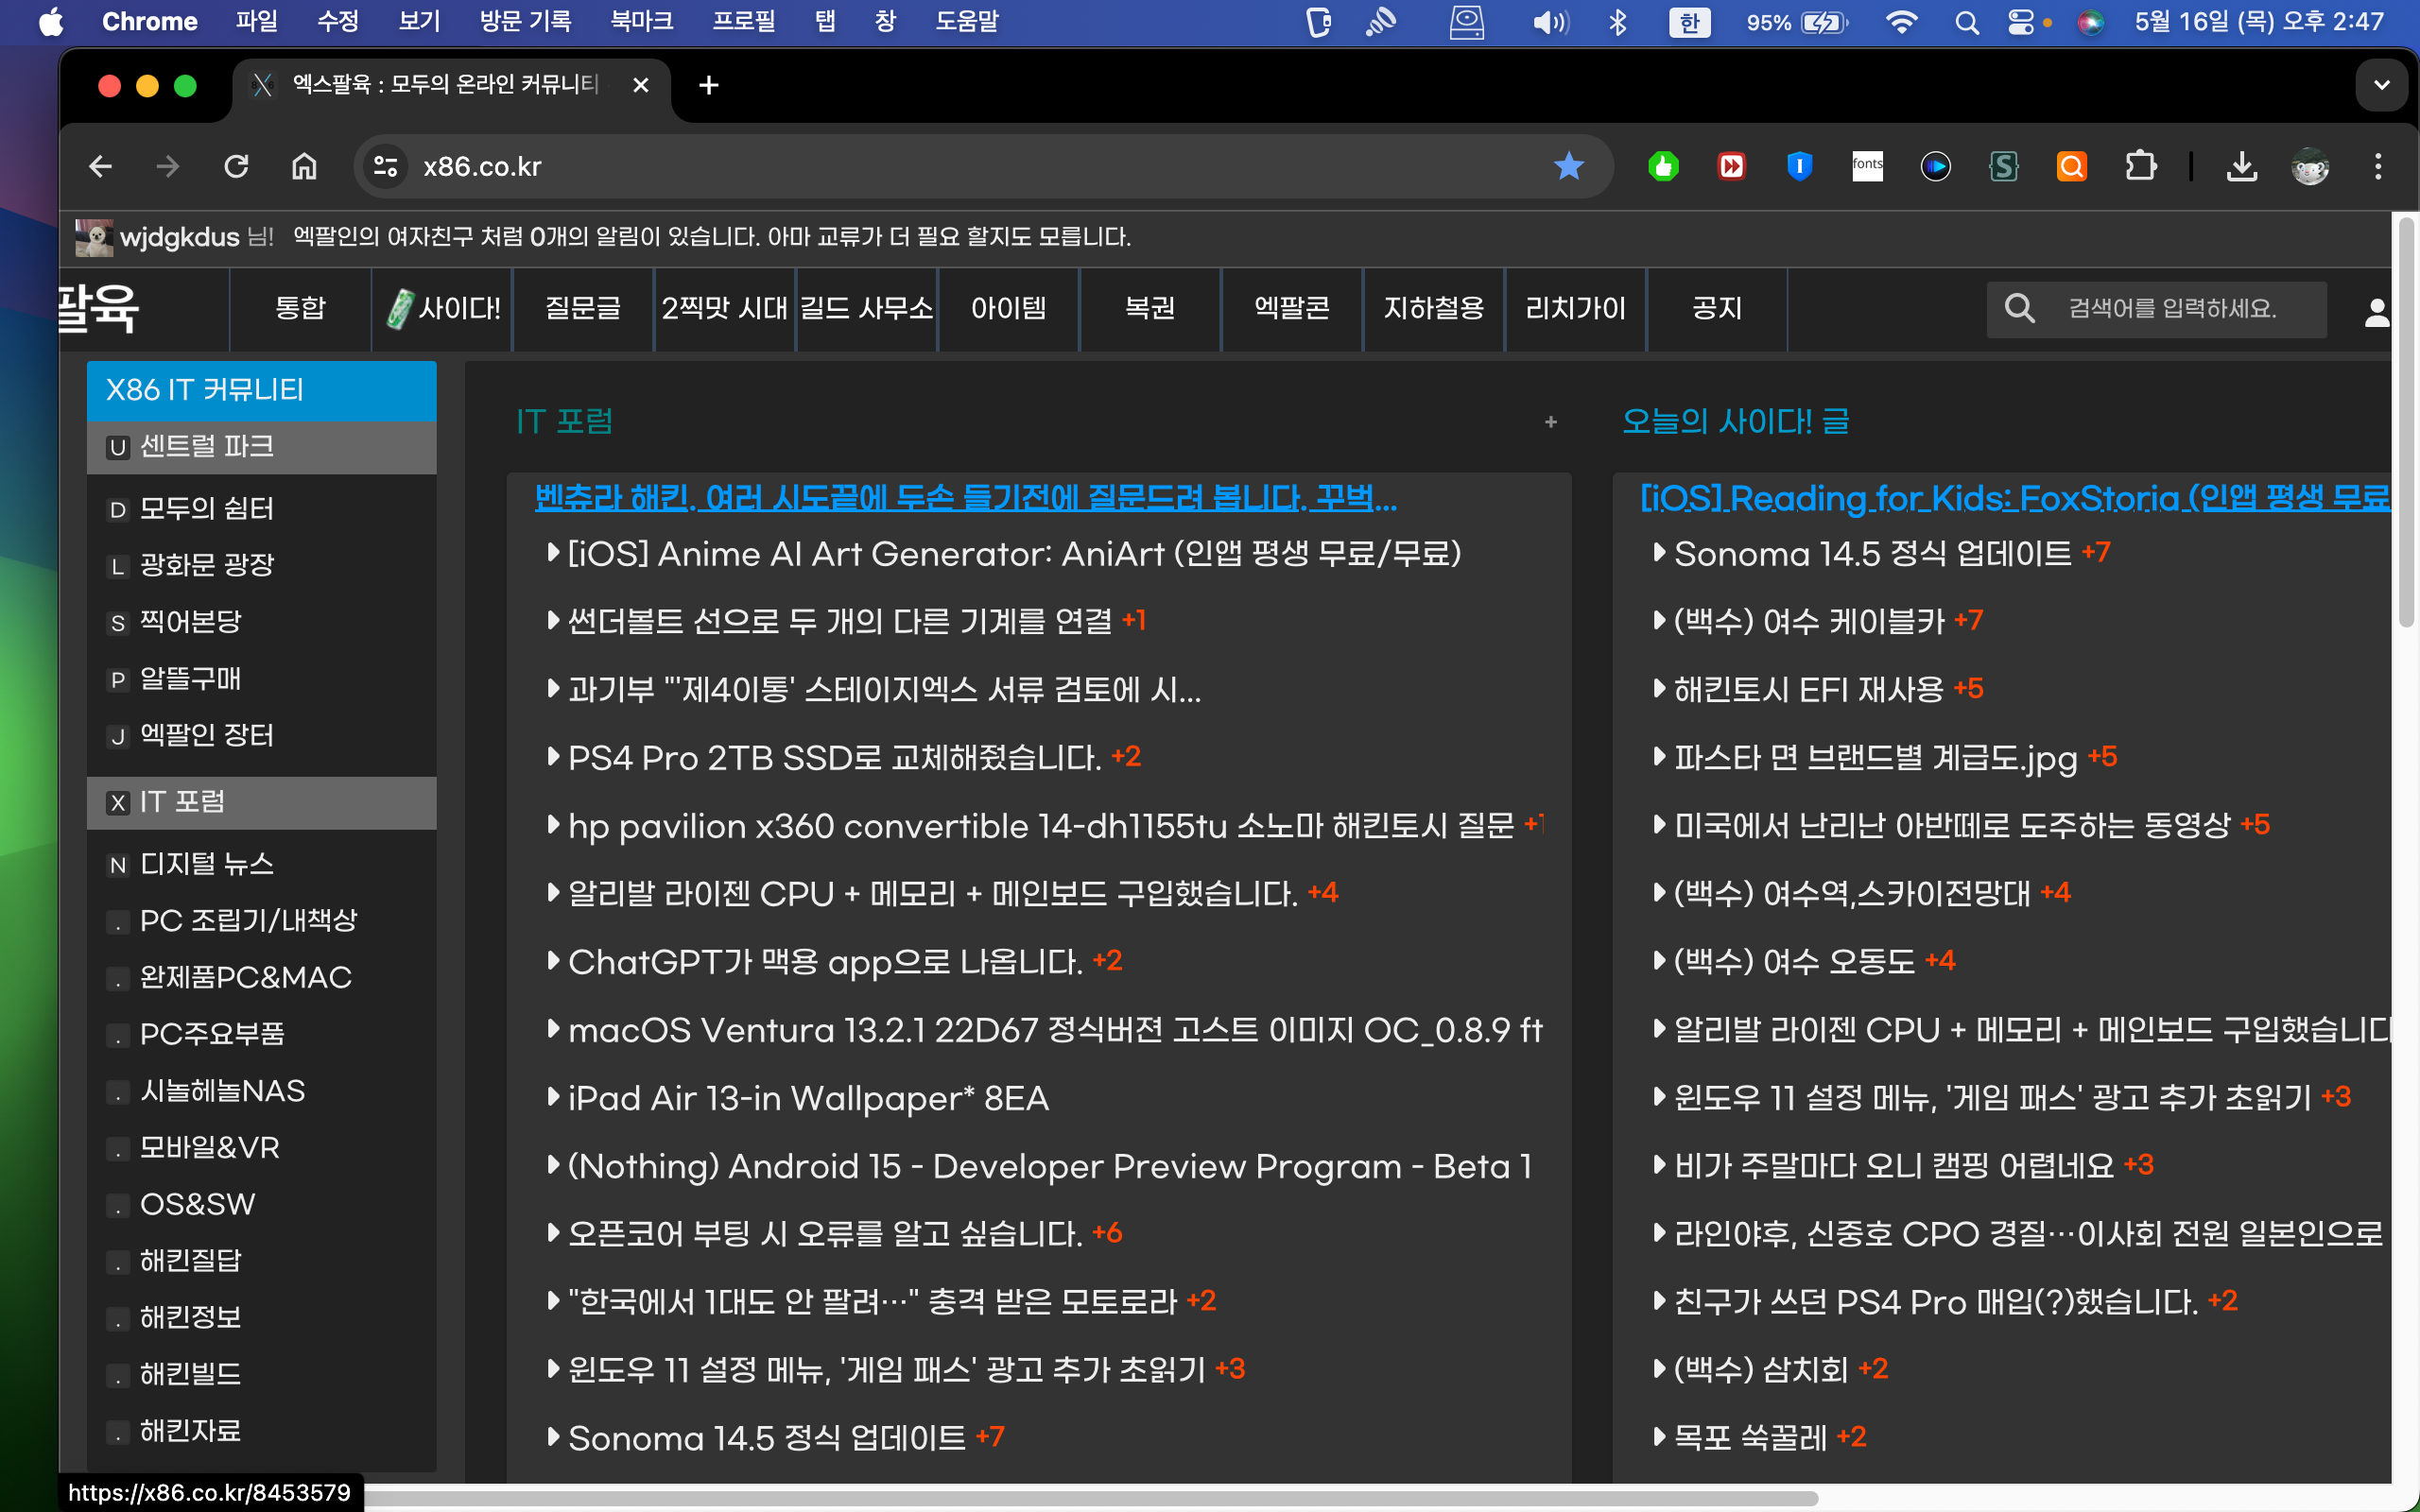Open the site user account icon
2420x1512 pixels.
(2376, 312)
